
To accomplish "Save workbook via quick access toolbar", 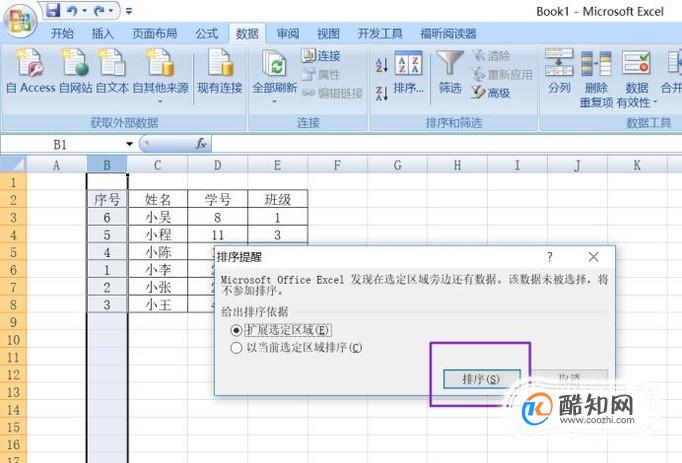I will (x=53, y=10).
